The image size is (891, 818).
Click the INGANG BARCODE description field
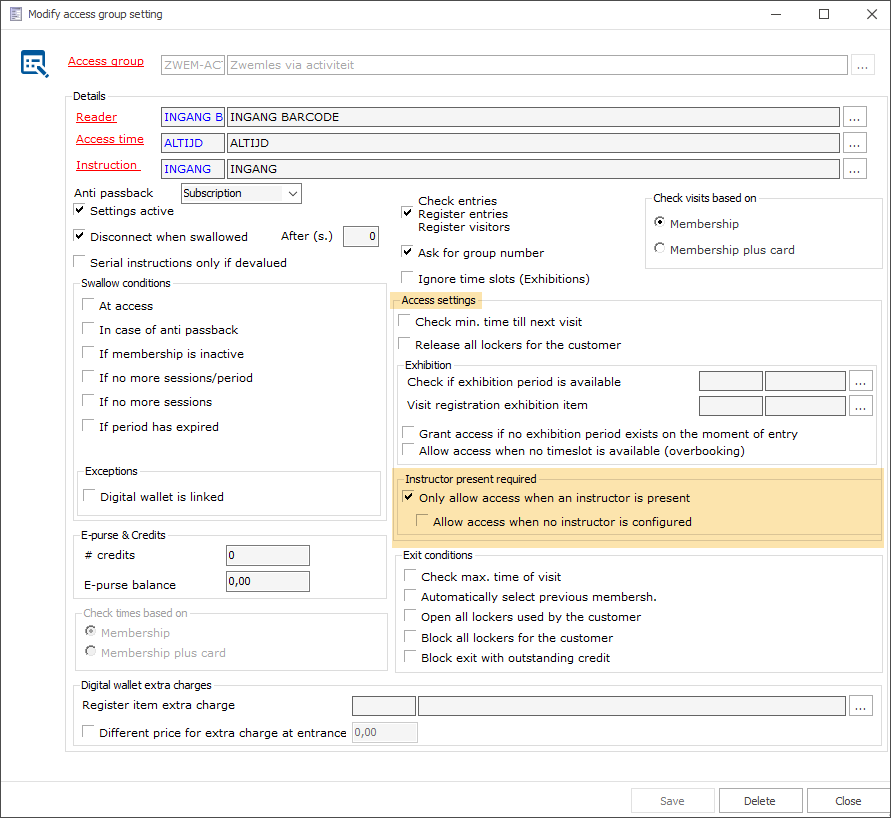(x=533, y=117)
